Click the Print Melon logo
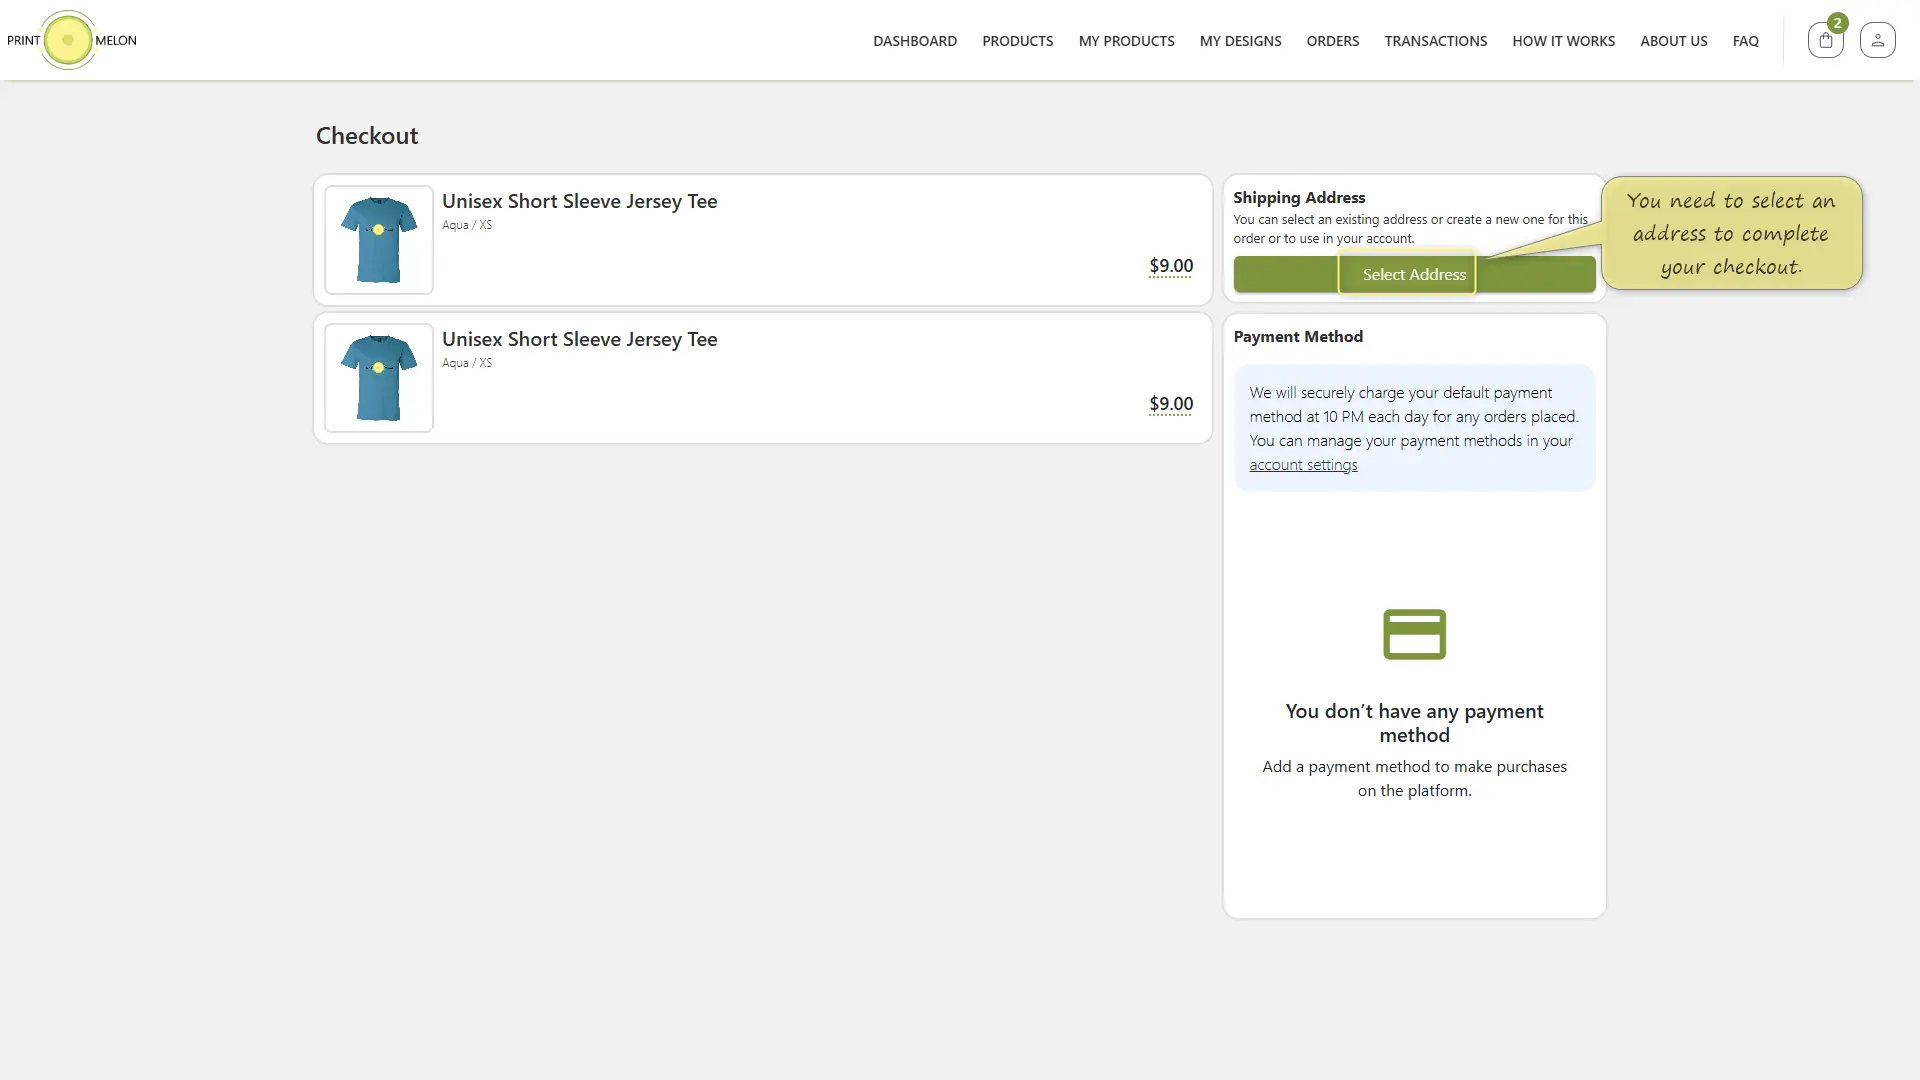Image resolution: width=1920 pixels, height=1080 pixels. point(70,41)
